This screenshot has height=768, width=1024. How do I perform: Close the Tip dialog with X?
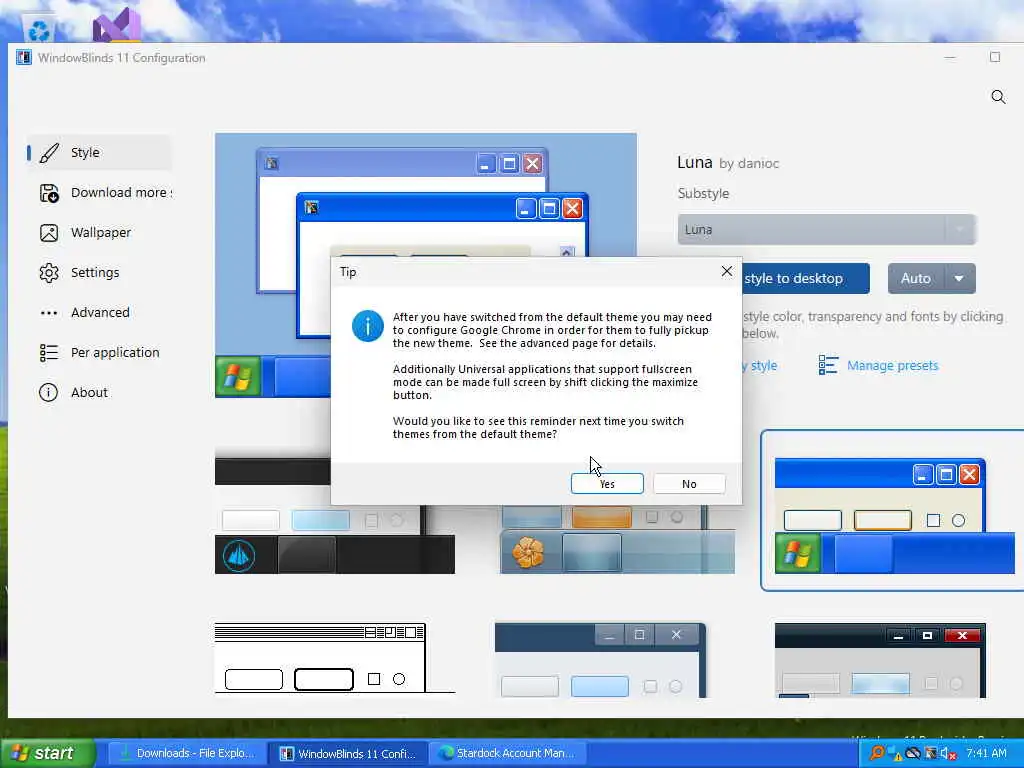pos(727,271)
